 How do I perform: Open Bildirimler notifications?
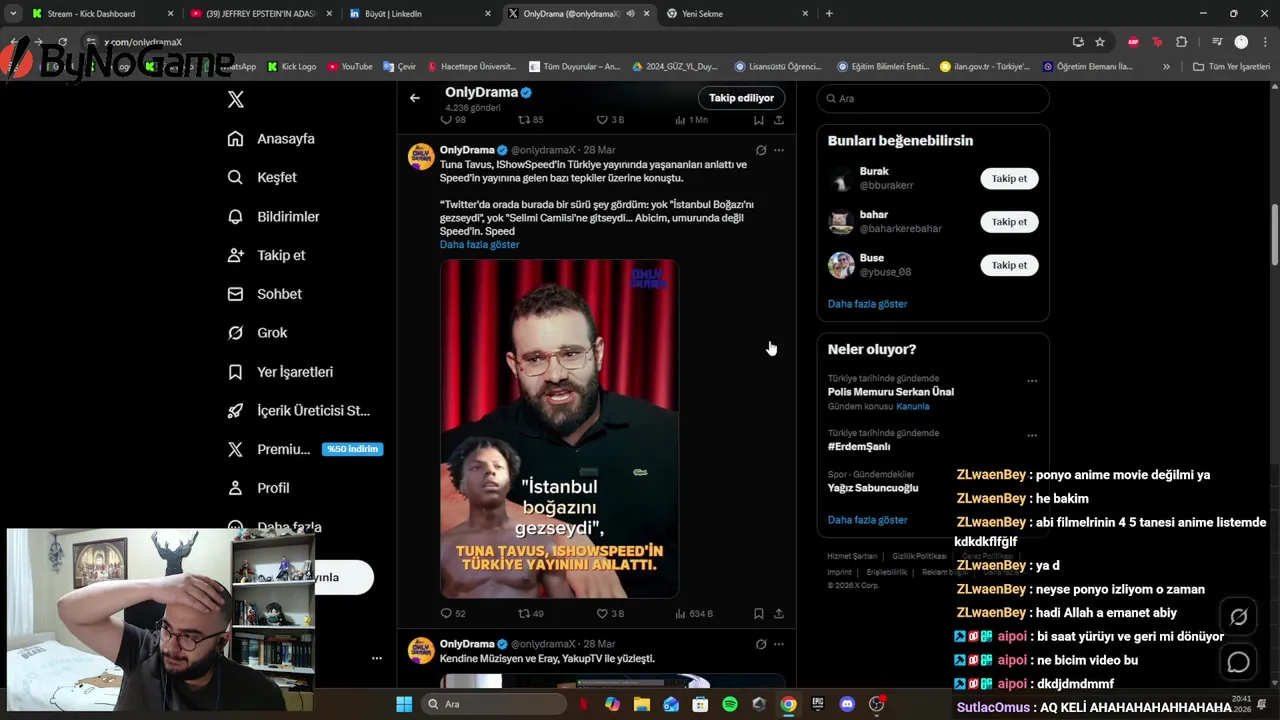[273, 216]
